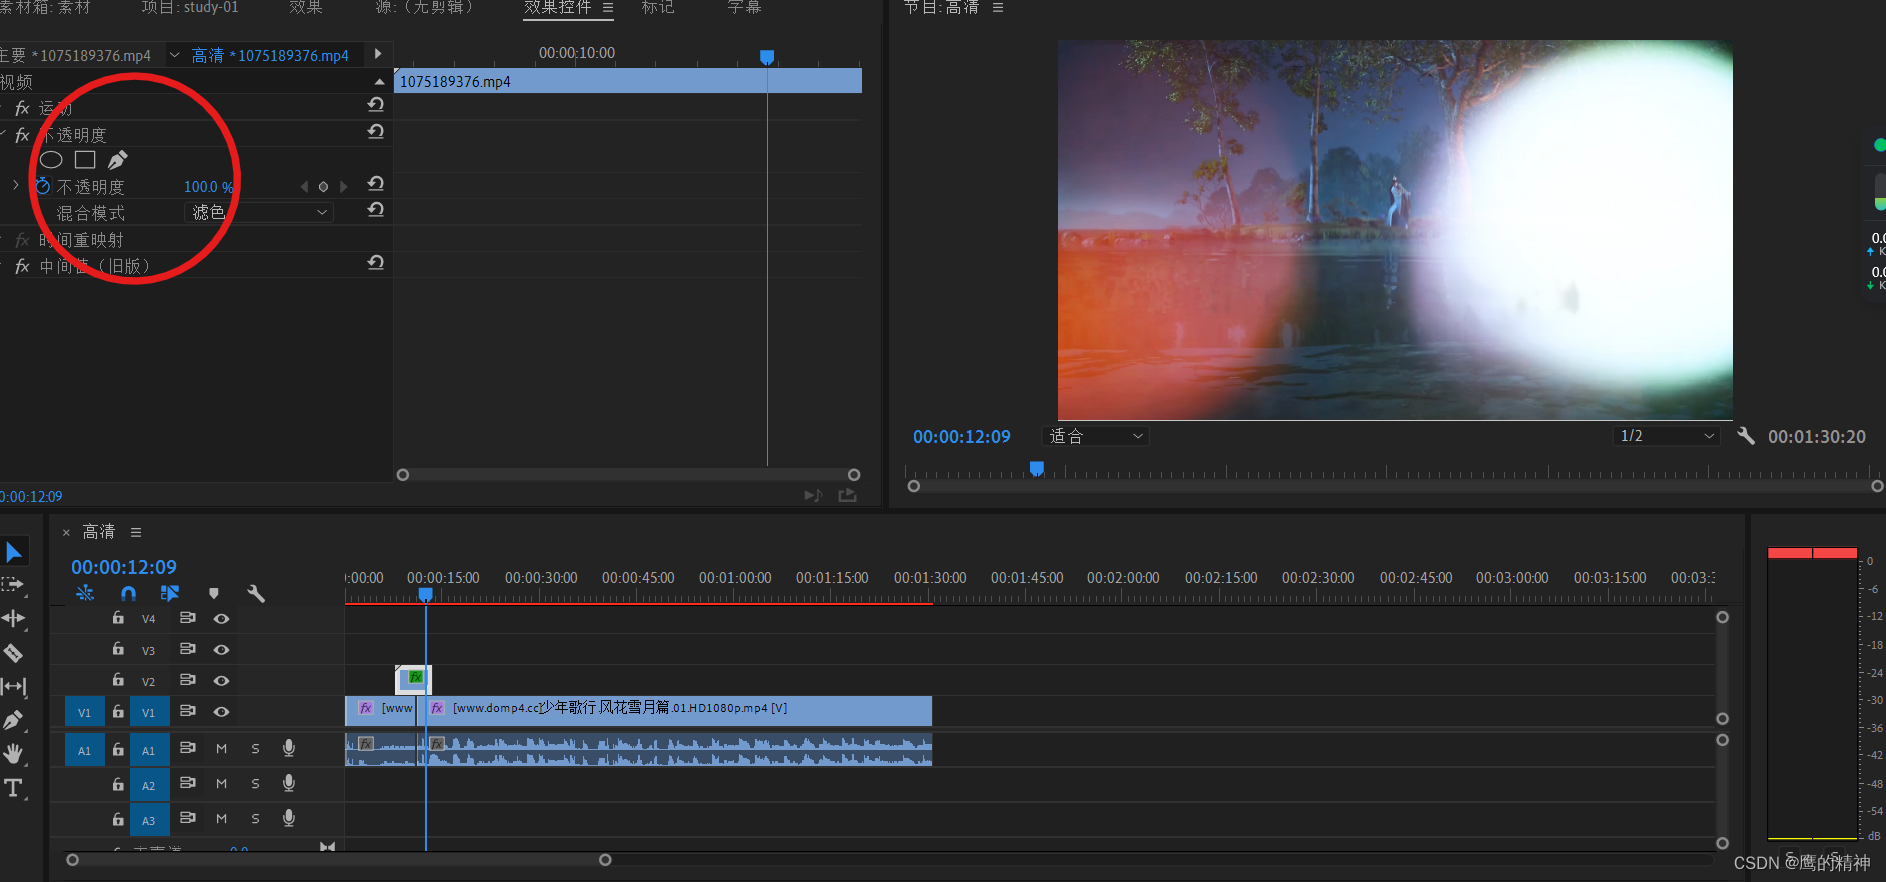Toggle sync lock on V4 track
Viewport: 1886px width, 882px height.
click(x=187, y=618)
